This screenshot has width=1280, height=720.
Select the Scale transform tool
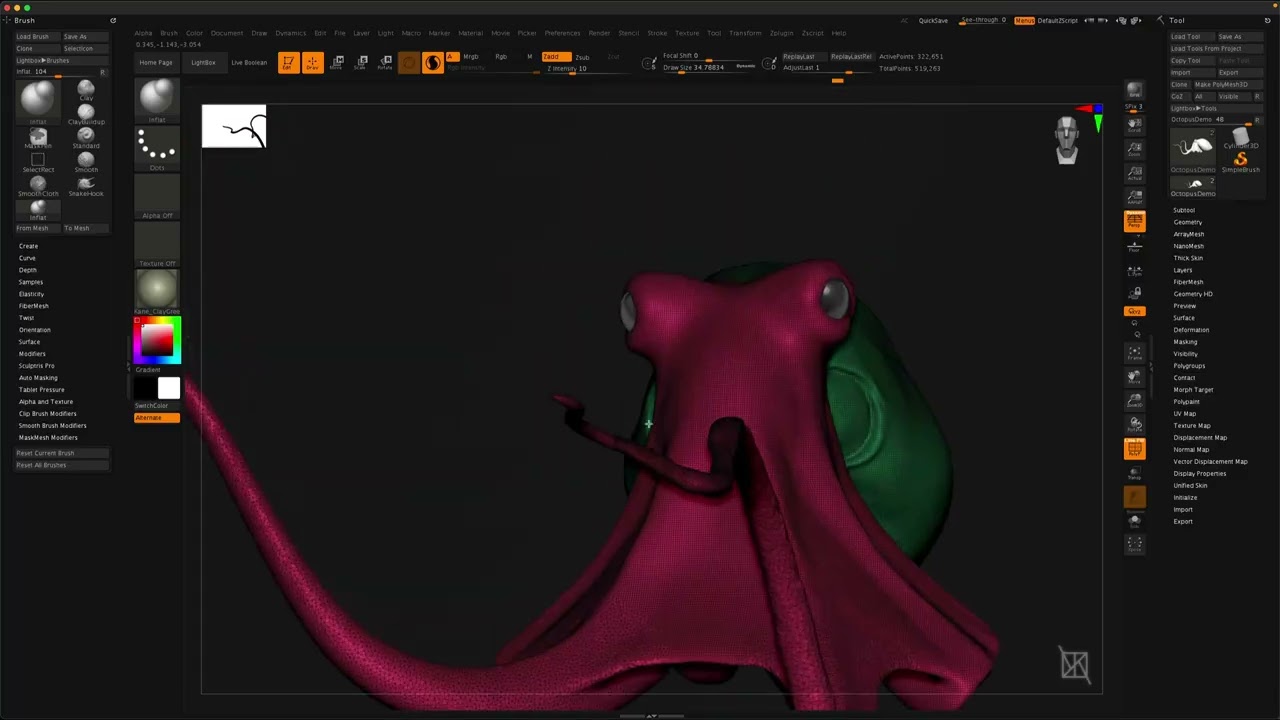tap(361, 63)
